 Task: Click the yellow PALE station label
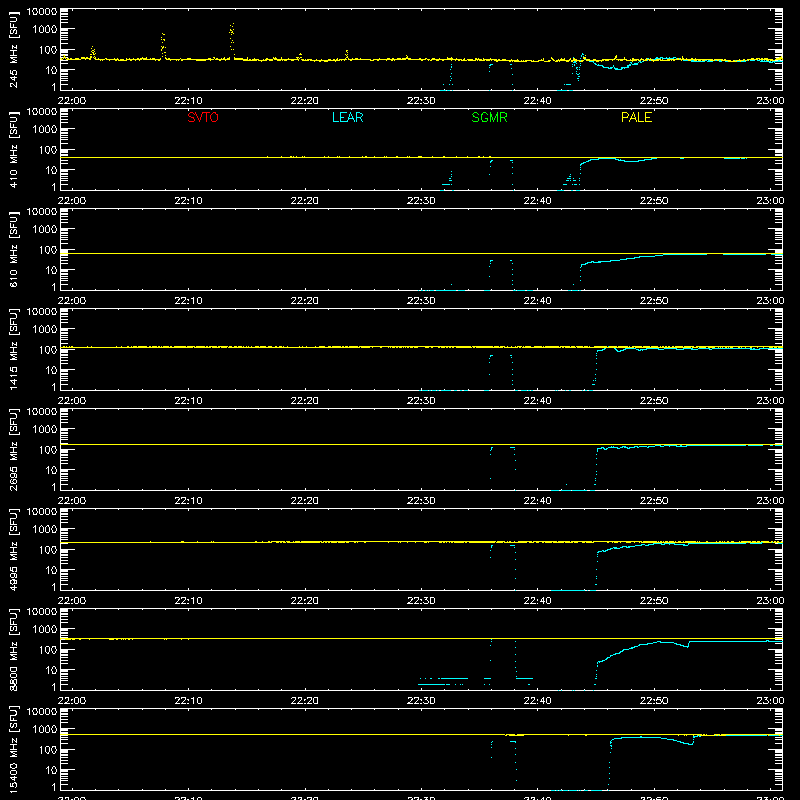(x=636, y=117)
